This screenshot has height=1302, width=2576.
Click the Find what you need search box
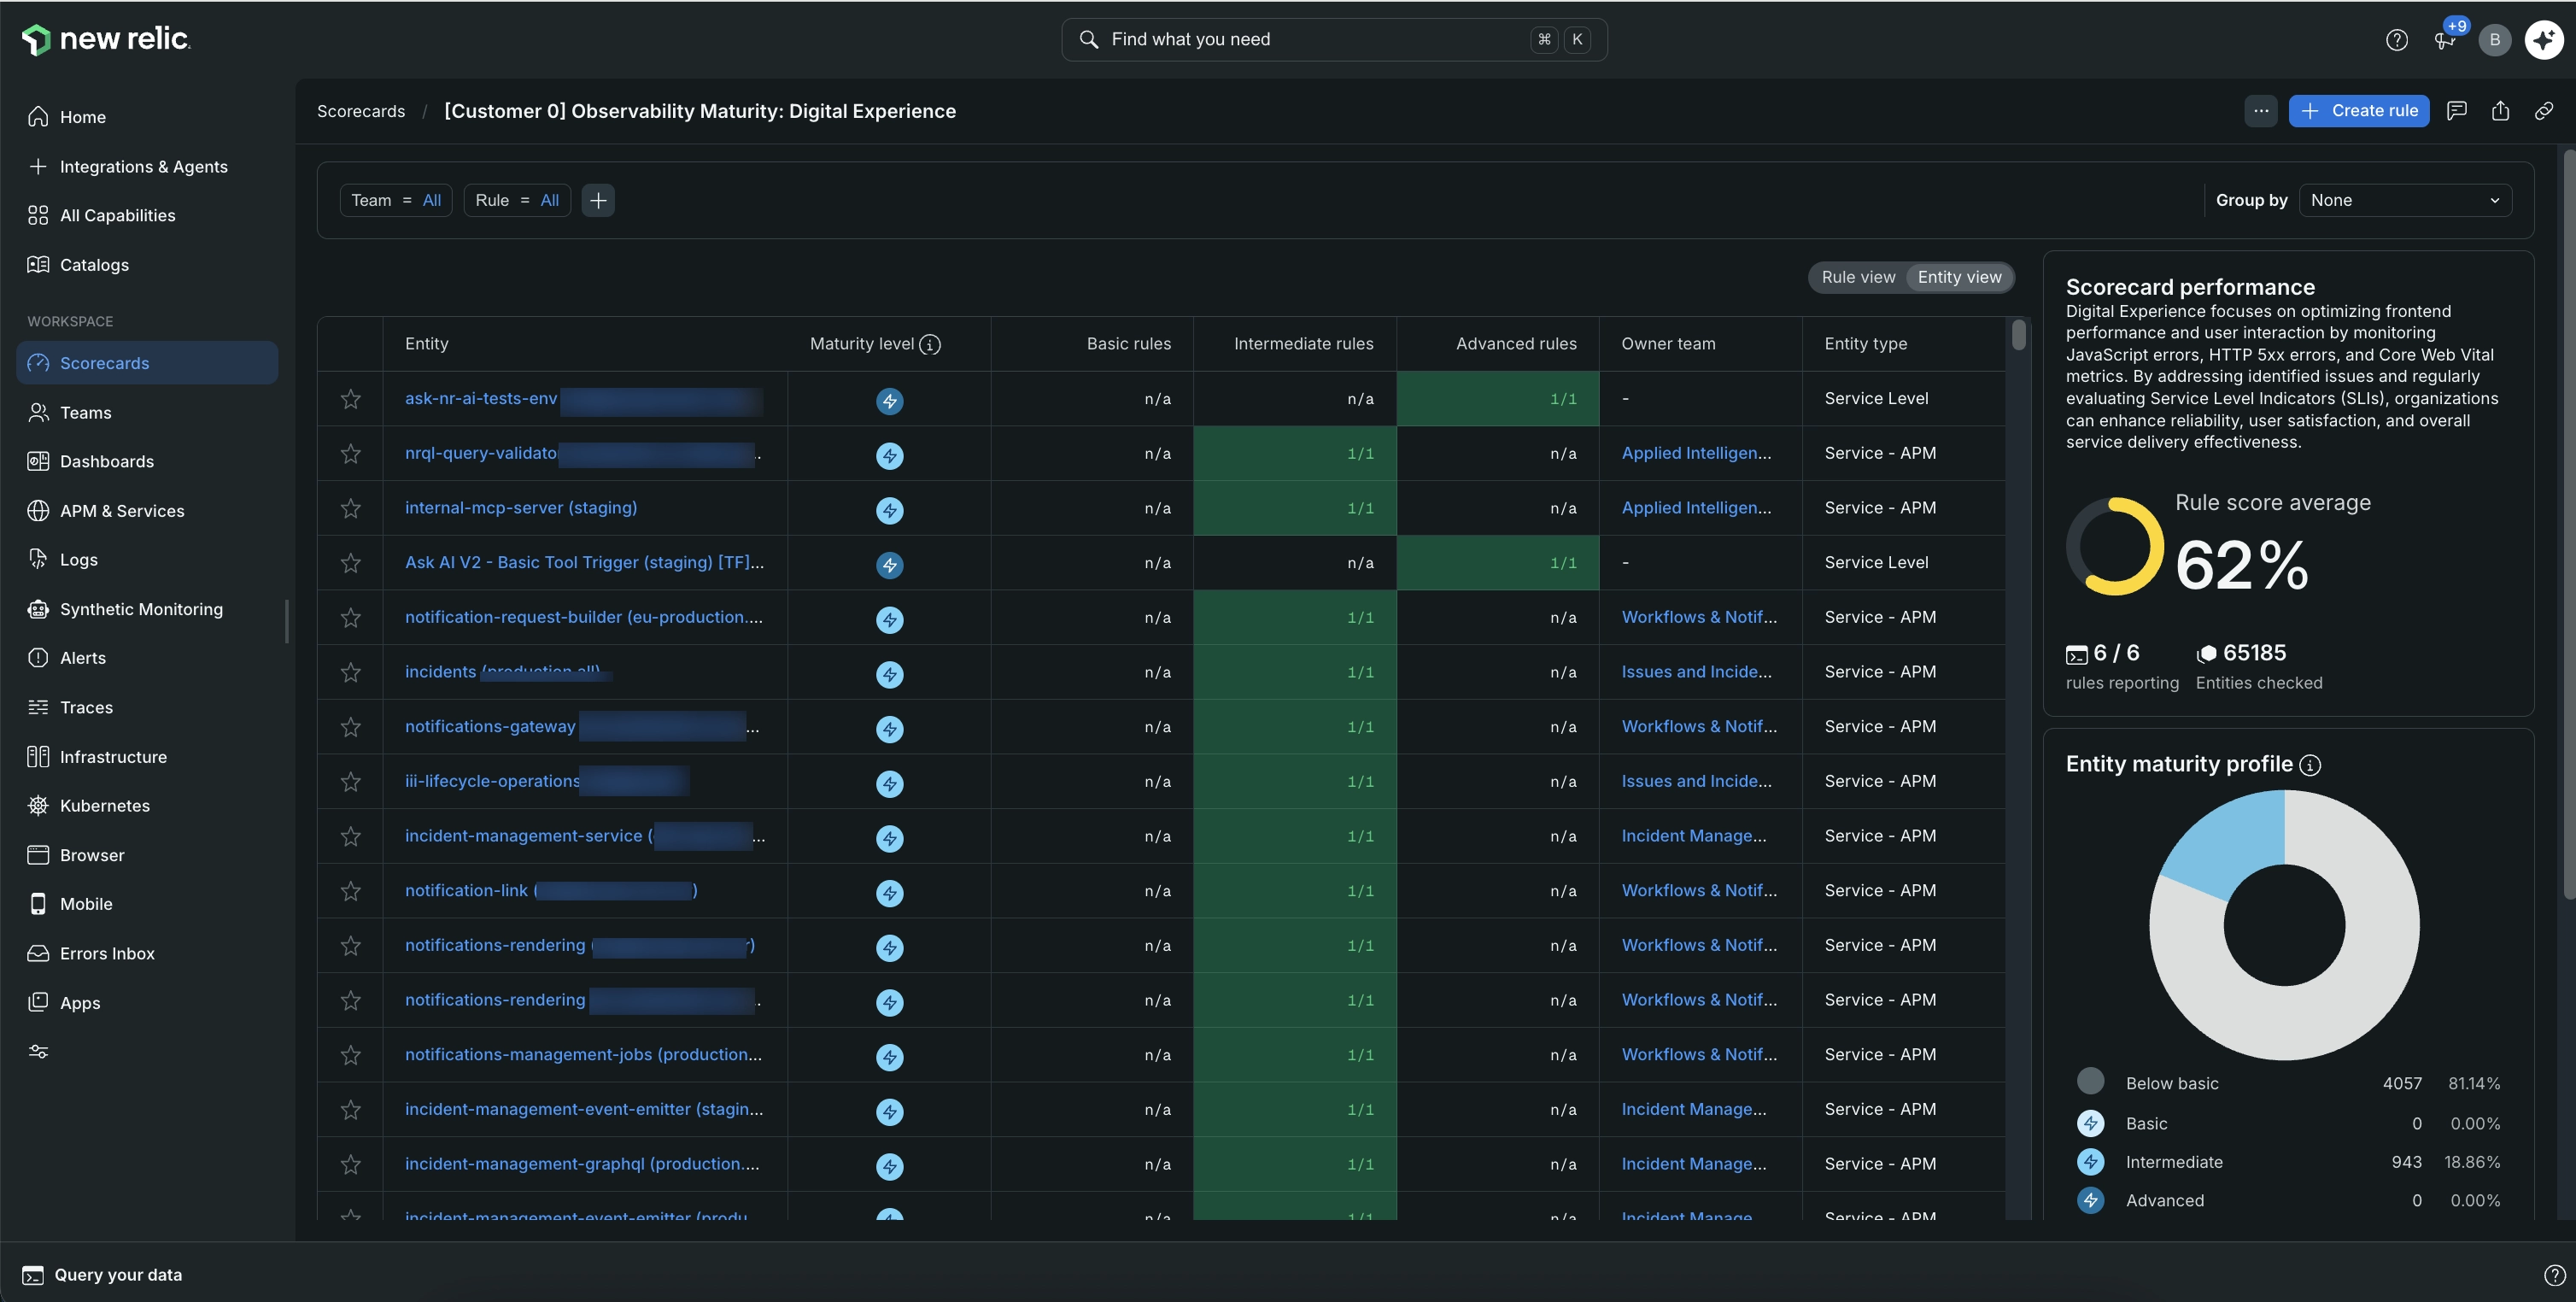click(1334, 40)
